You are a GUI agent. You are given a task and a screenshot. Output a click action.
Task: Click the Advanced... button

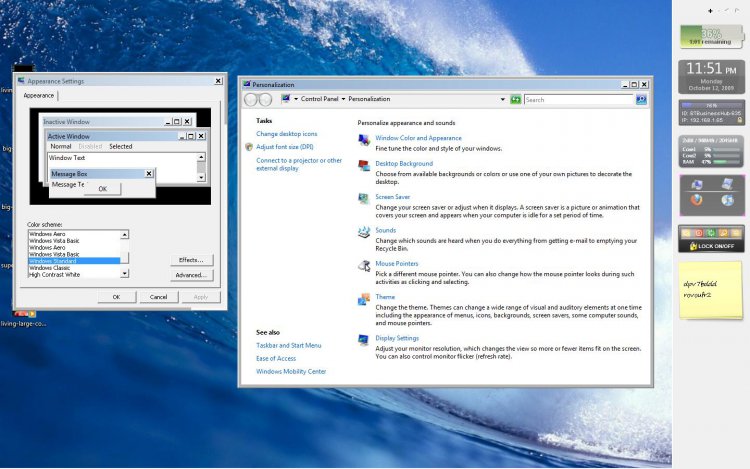point(191,275)
